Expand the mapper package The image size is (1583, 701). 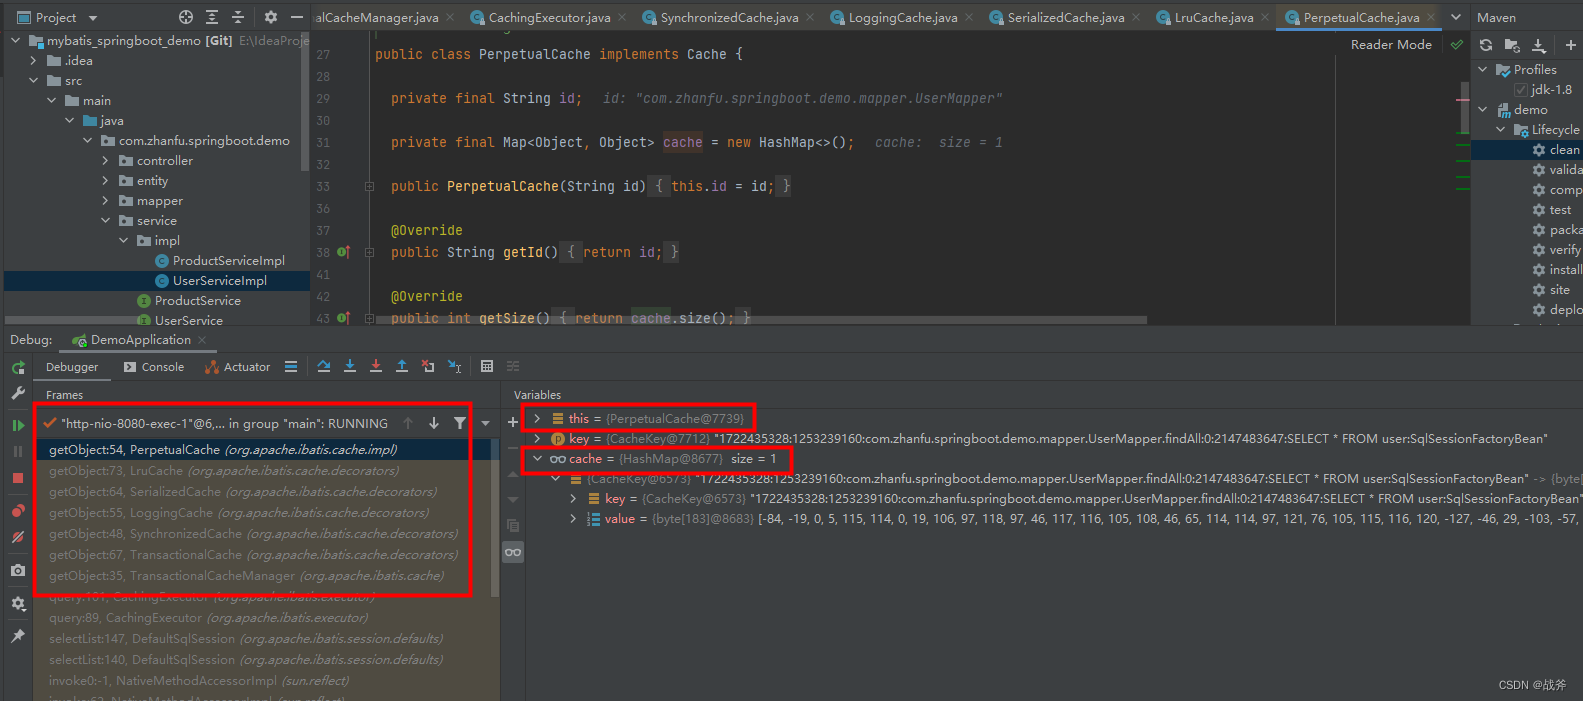(105, 201)
